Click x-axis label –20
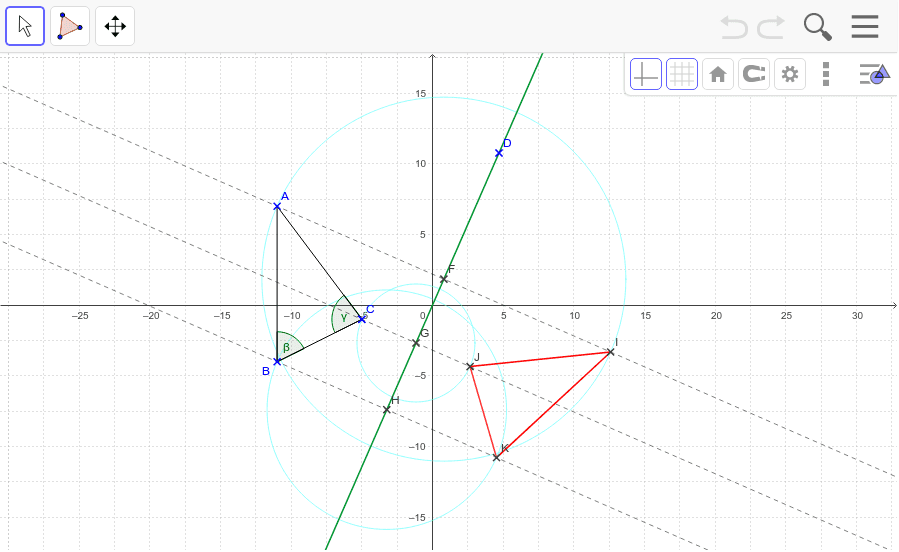 pos(150,316)
